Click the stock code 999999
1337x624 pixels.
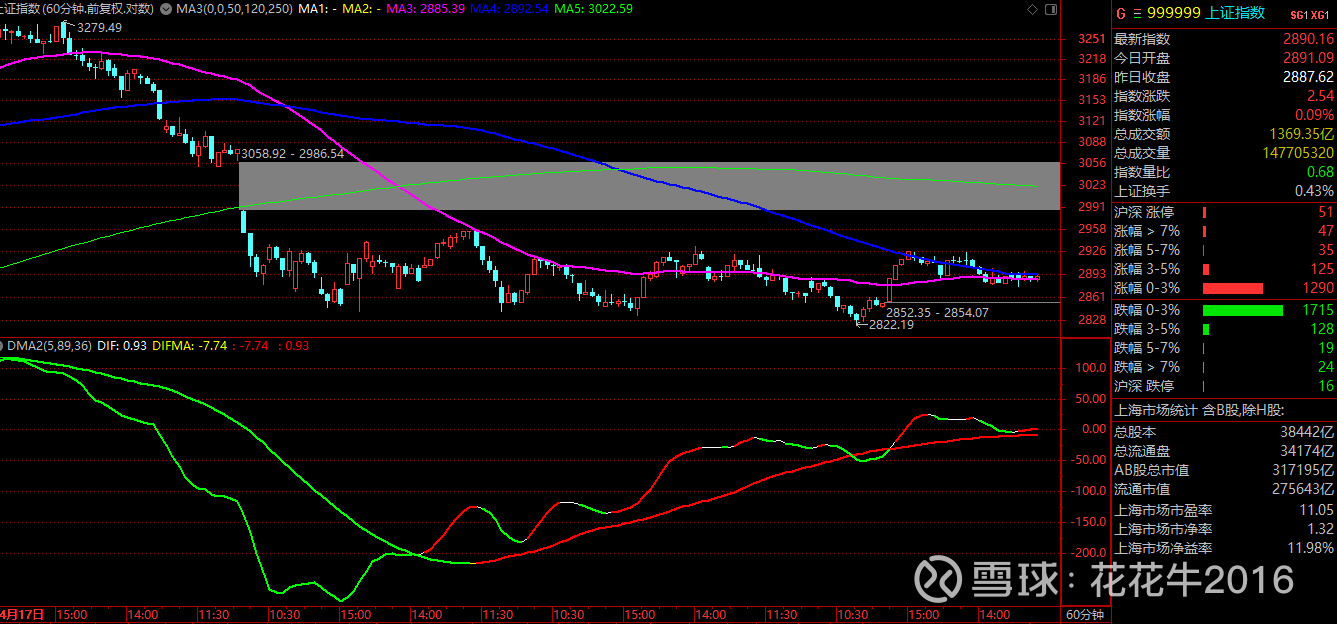tap(1175, 13)
